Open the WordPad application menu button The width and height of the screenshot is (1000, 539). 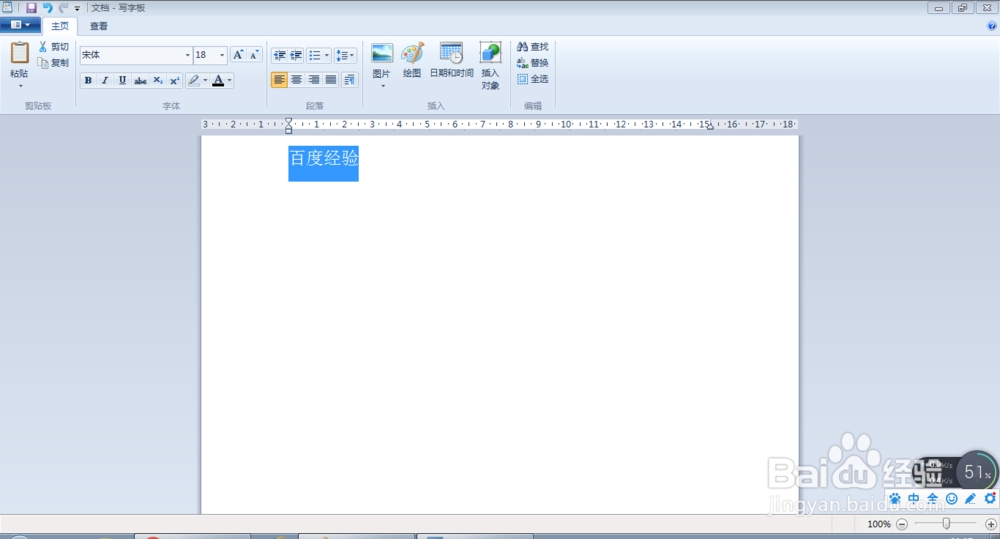pos(20,25)
